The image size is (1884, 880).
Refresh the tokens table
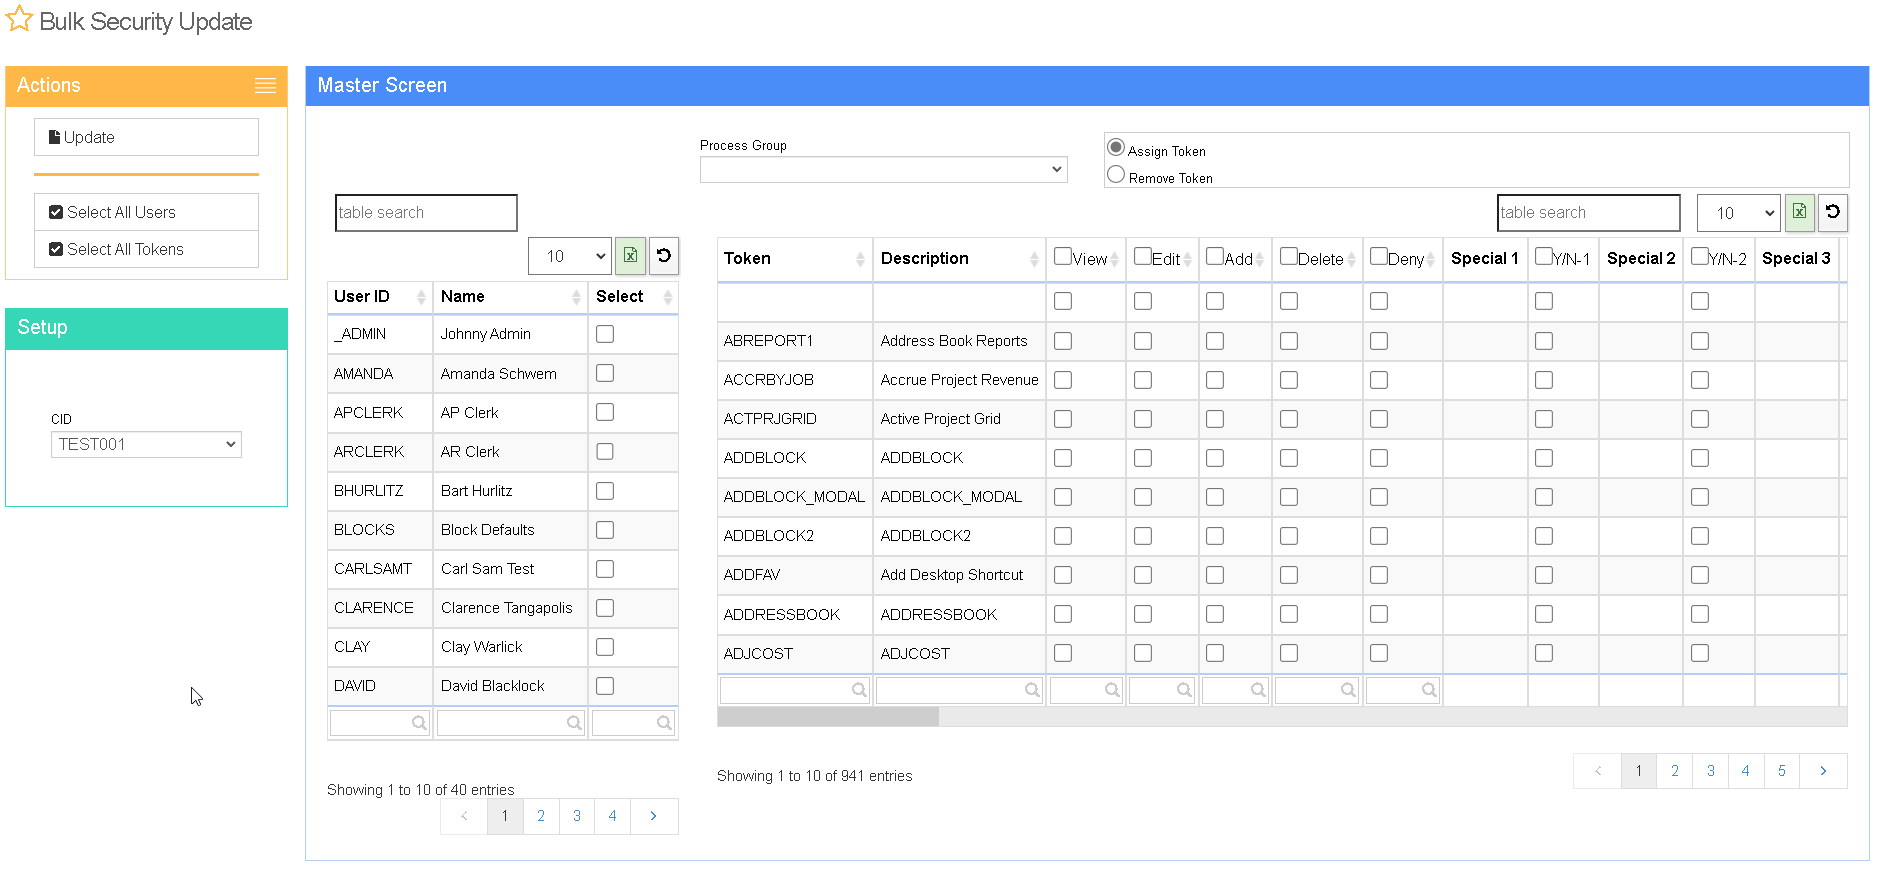pos(1832,212)
